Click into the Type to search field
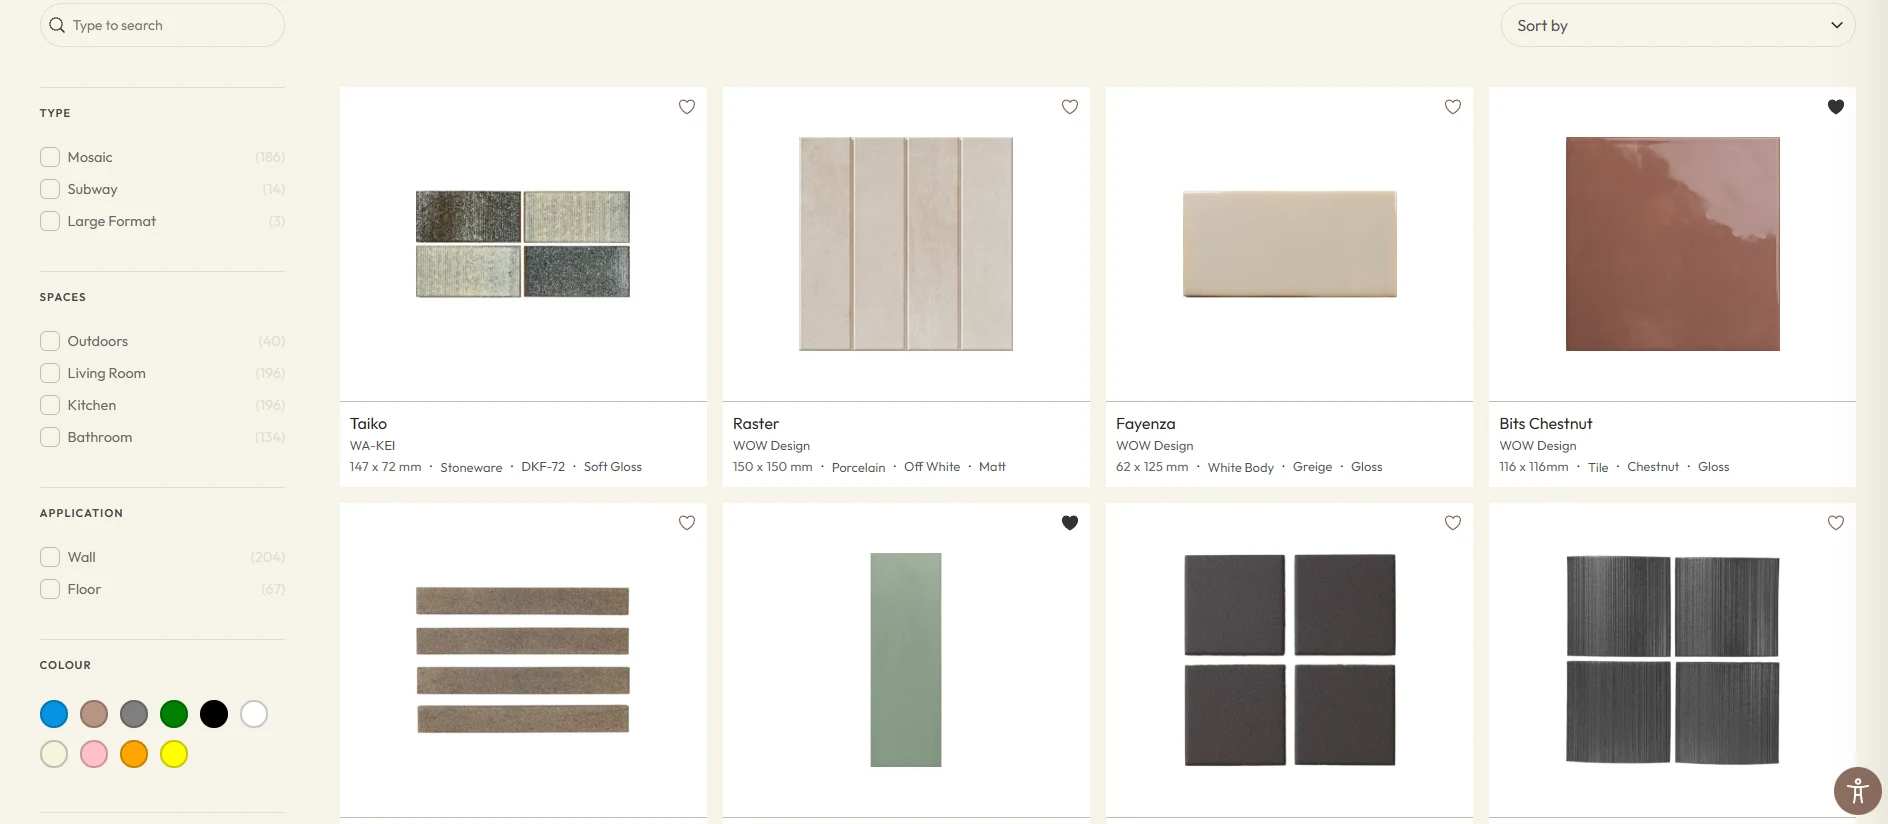The height and width of the screenshot is (824, 1888). click(x=162, y=25)
